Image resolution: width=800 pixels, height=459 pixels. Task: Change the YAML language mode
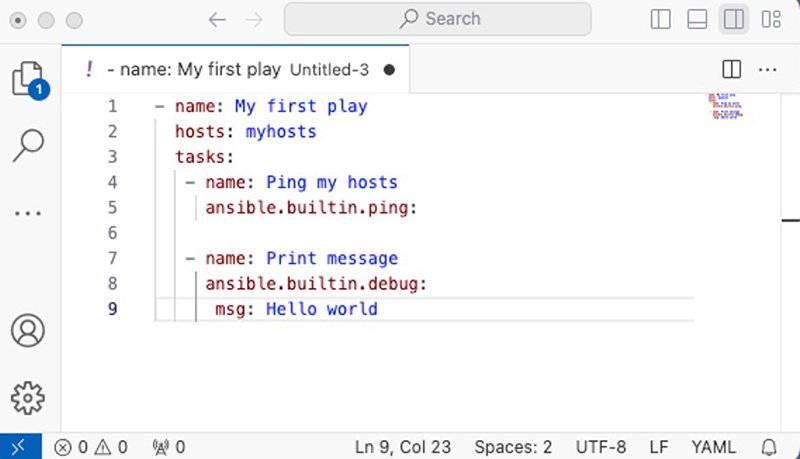712,447
